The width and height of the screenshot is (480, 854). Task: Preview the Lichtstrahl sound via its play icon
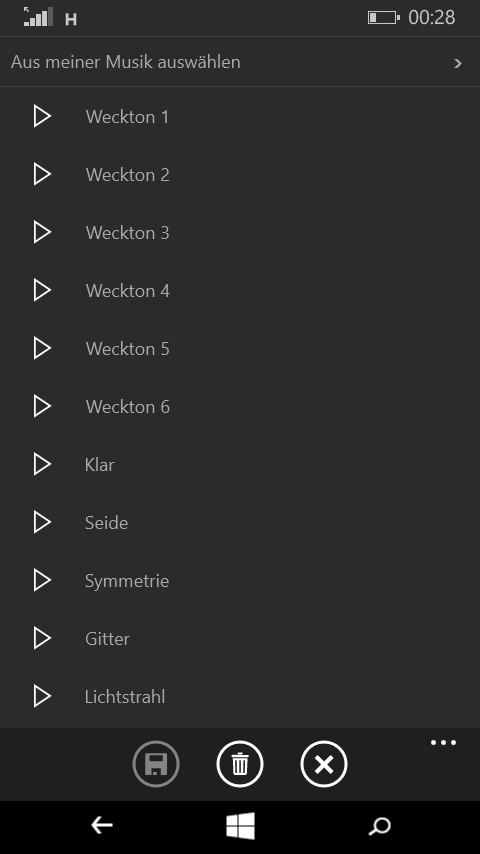point(42,697)
